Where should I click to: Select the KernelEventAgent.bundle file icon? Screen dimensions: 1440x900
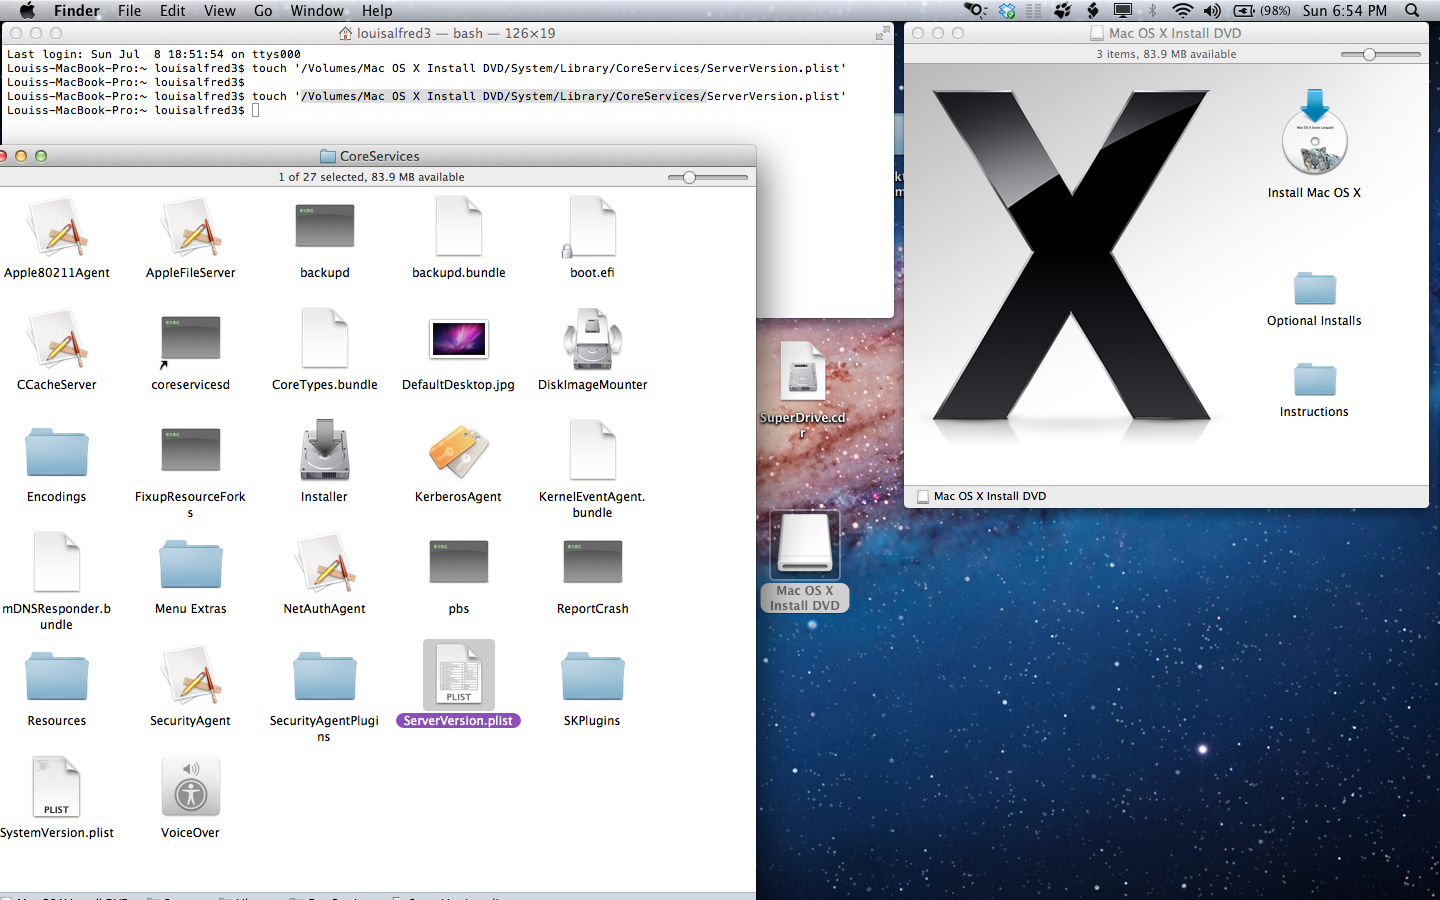[x=592, y=450]
